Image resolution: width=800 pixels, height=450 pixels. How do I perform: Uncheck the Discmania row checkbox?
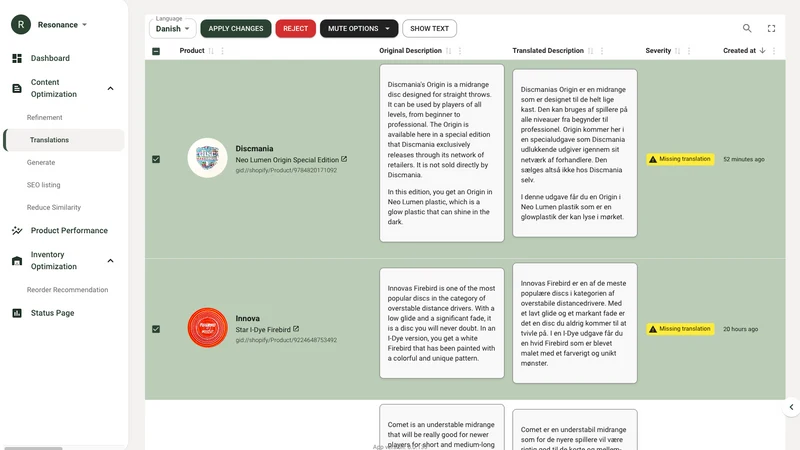[x=156, y=159]
